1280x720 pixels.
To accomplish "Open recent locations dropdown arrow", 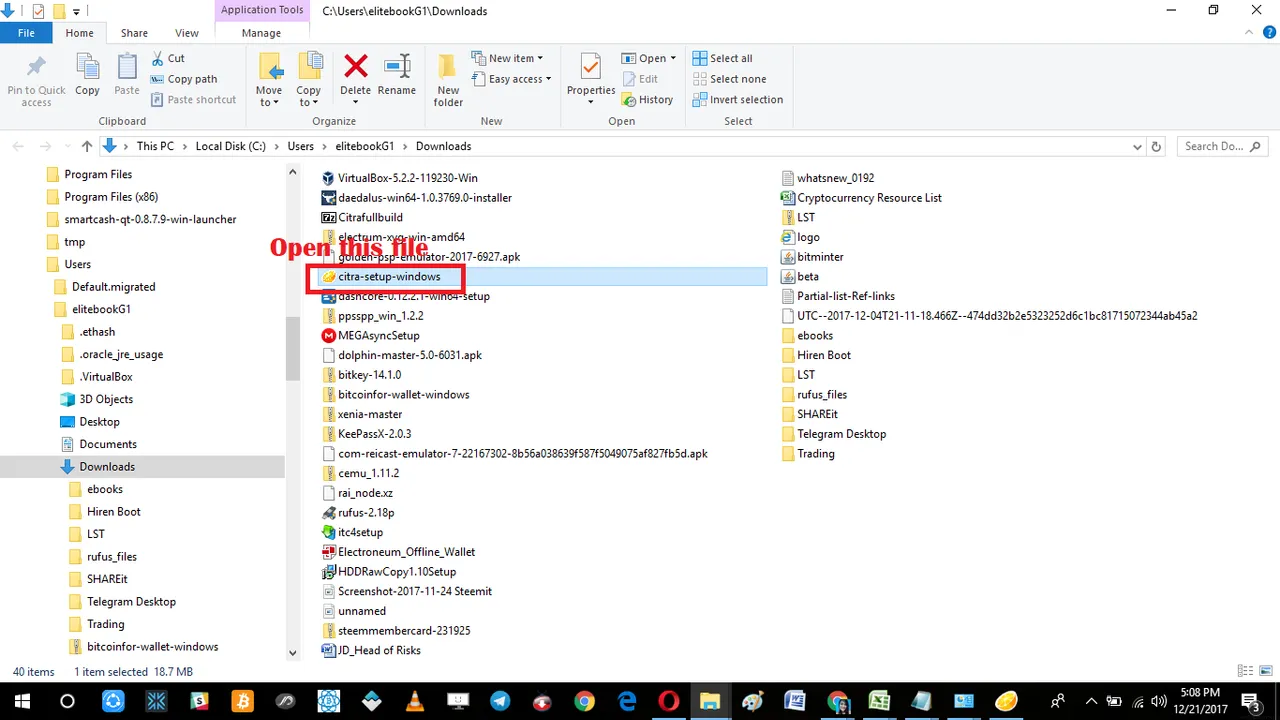I will (66, 146).
